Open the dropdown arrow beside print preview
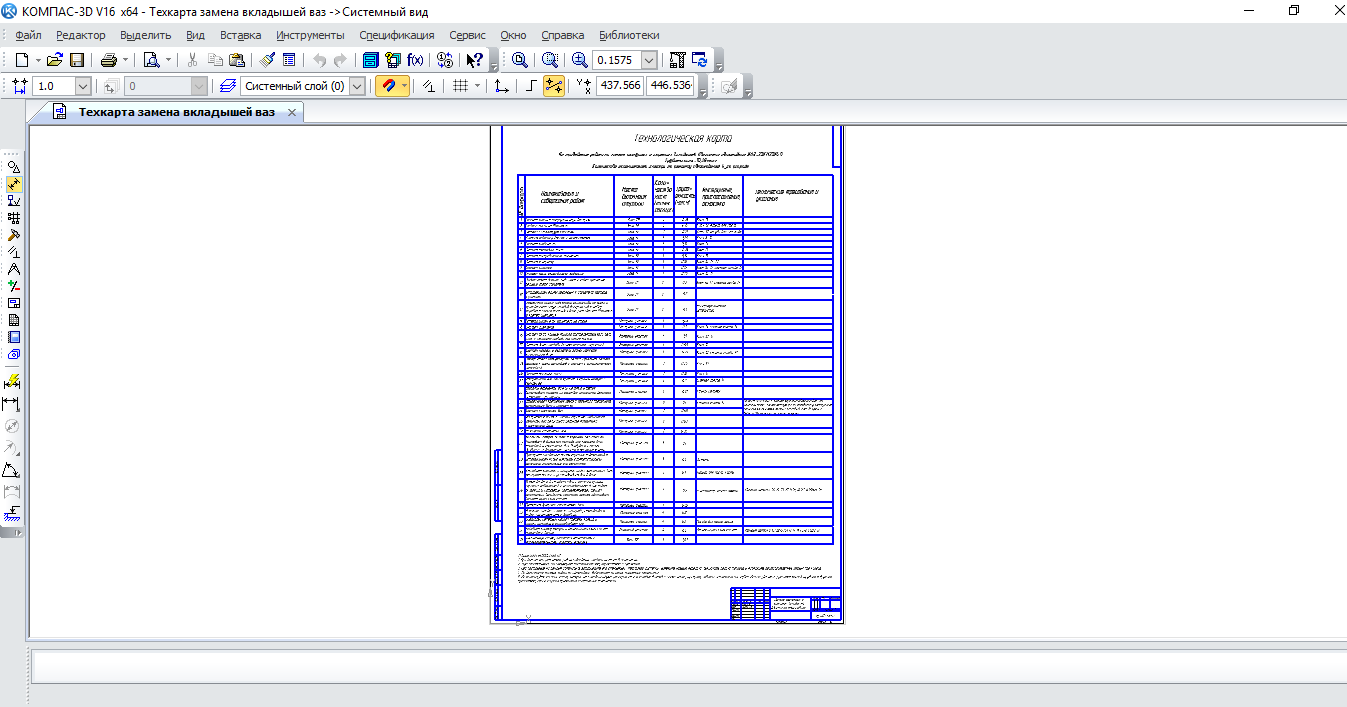Viewport: 1347px width, 707px height. (x=168, y=60)
